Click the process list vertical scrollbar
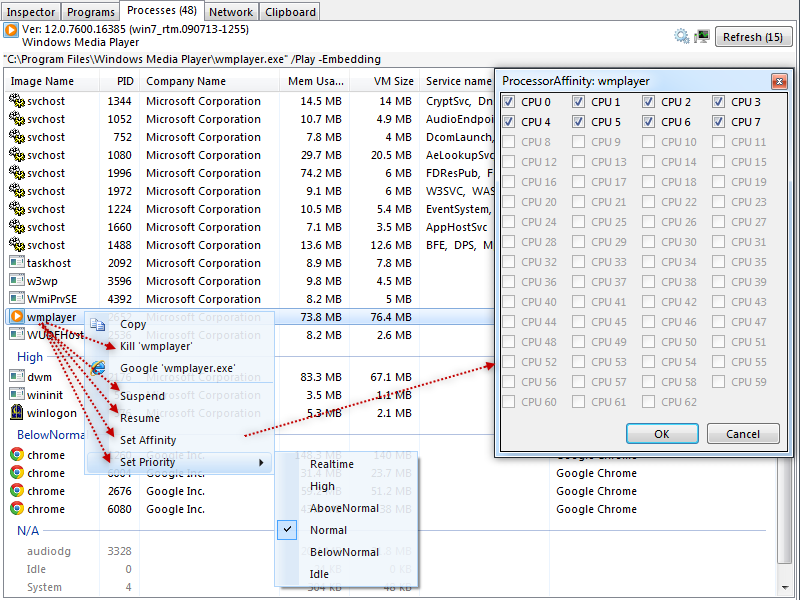 (785, 510)
